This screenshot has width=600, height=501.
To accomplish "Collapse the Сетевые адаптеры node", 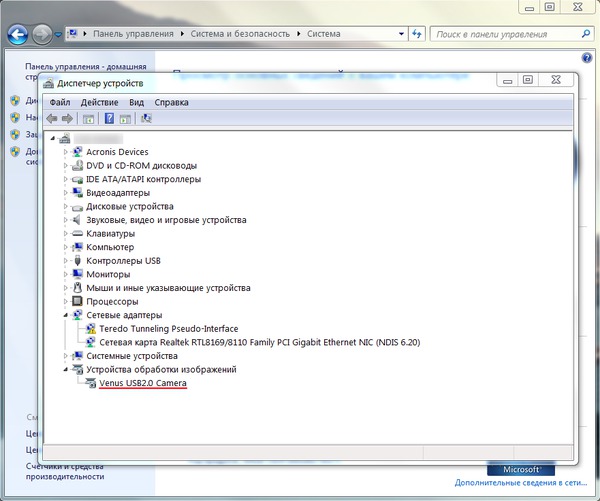I will pyautogui.click(x=65, y=315).
